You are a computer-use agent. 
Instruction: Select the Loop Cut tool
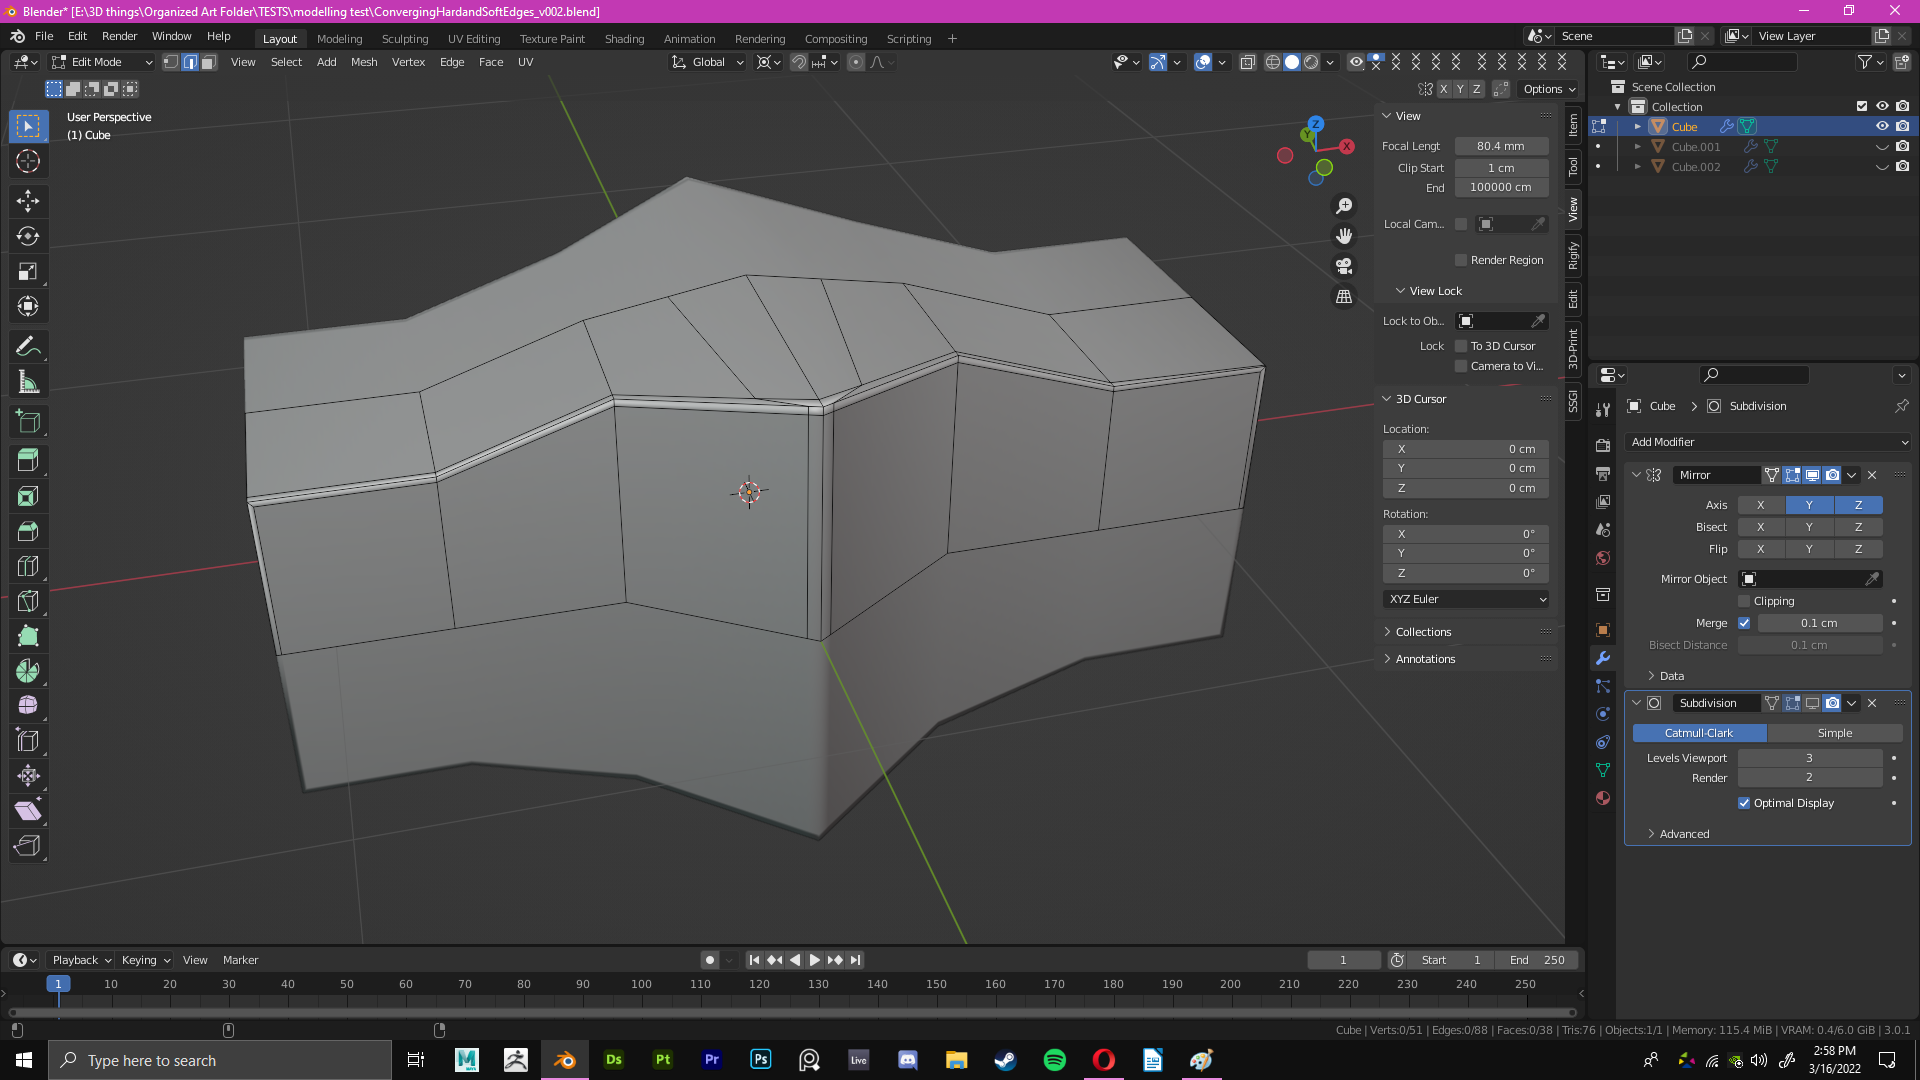(x=28, y=566)
